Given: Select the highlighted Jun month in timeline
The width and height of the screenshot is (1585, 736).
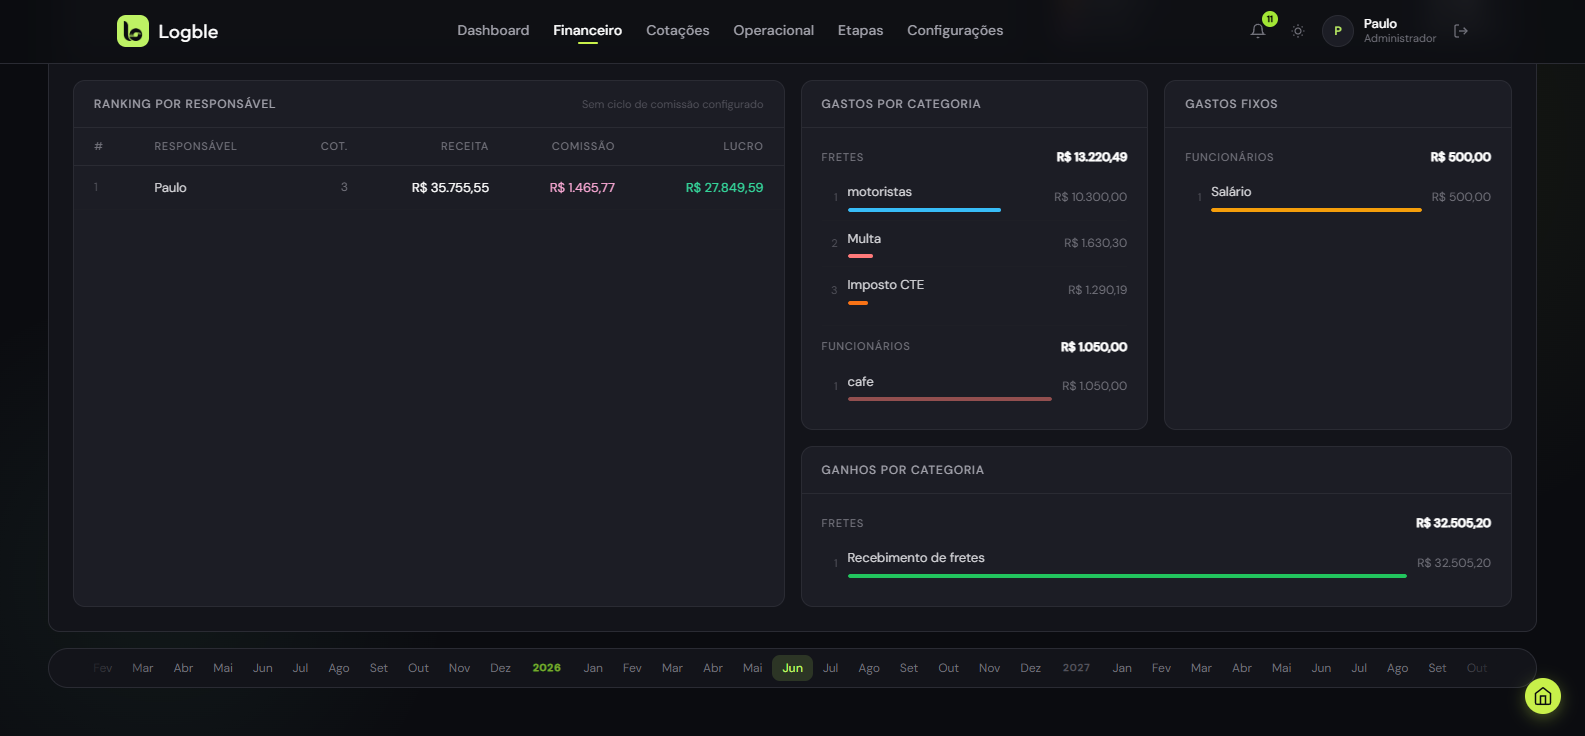Looking at the screenshot, I should point(793,668).
